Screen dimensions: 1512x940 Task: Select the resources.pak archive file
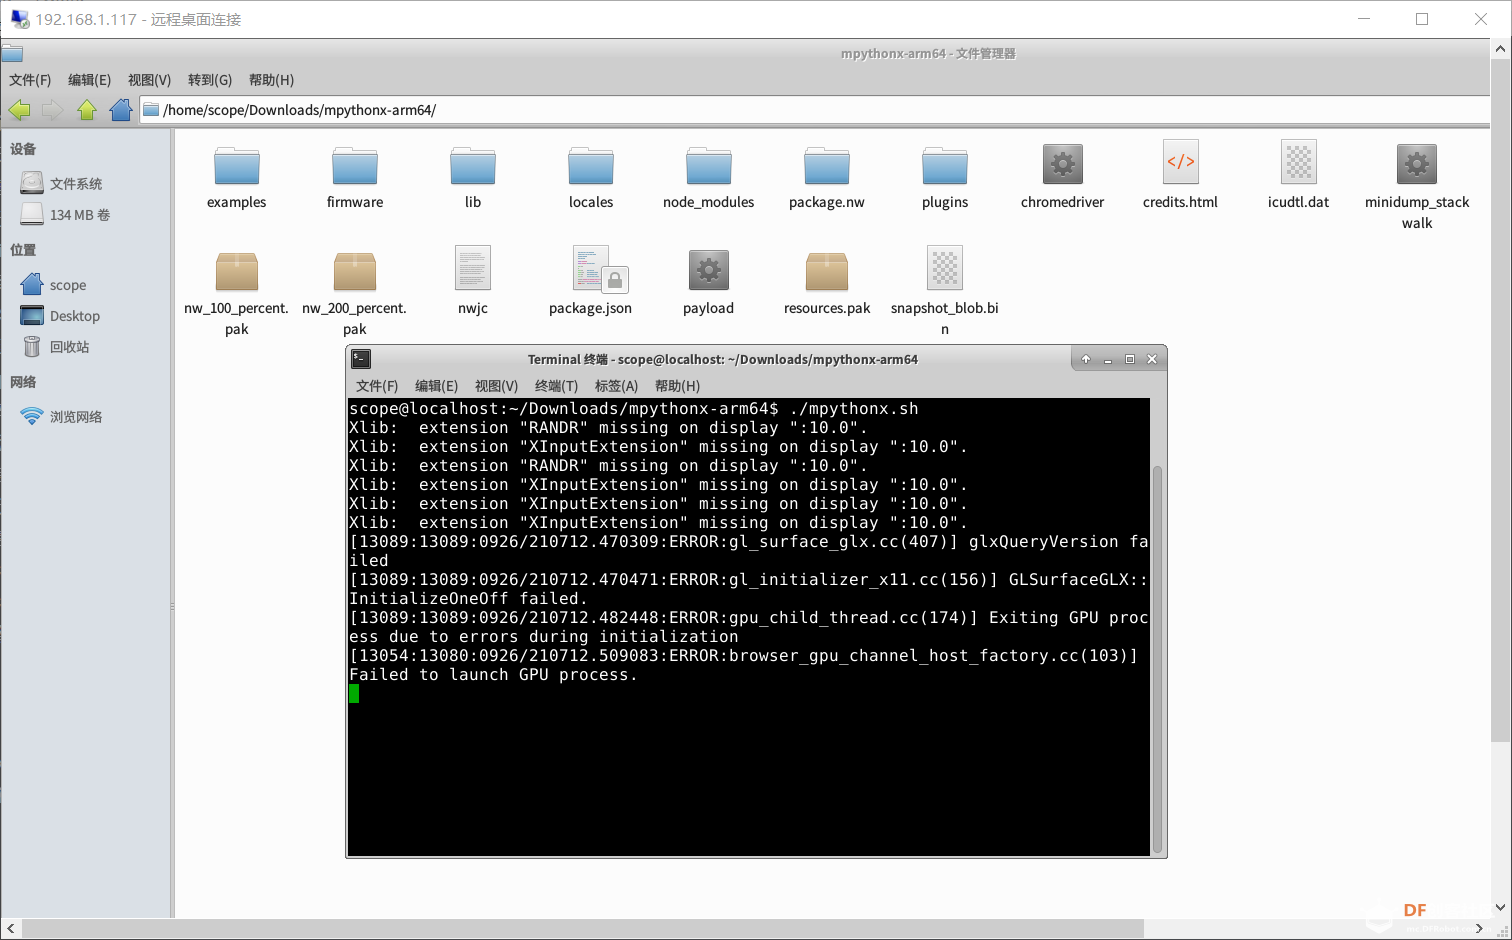click(826, 272)
